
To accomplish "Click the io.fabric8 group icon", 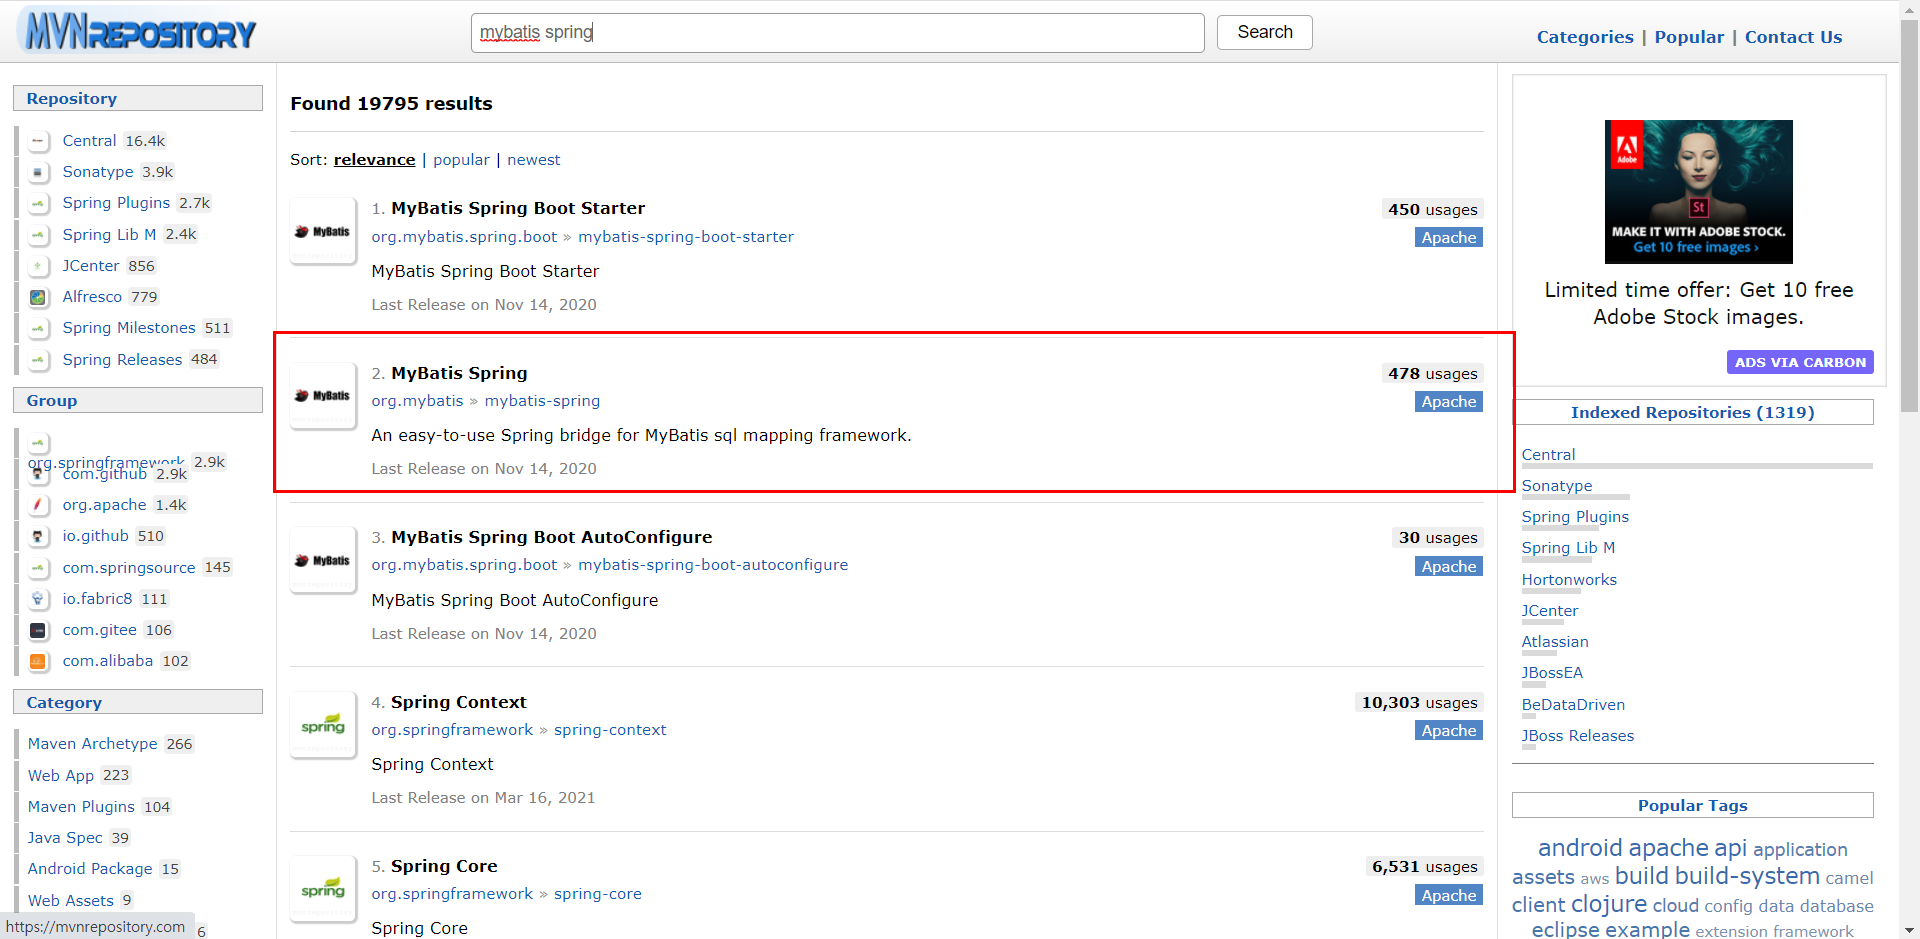I will click(x=38, y=599).
